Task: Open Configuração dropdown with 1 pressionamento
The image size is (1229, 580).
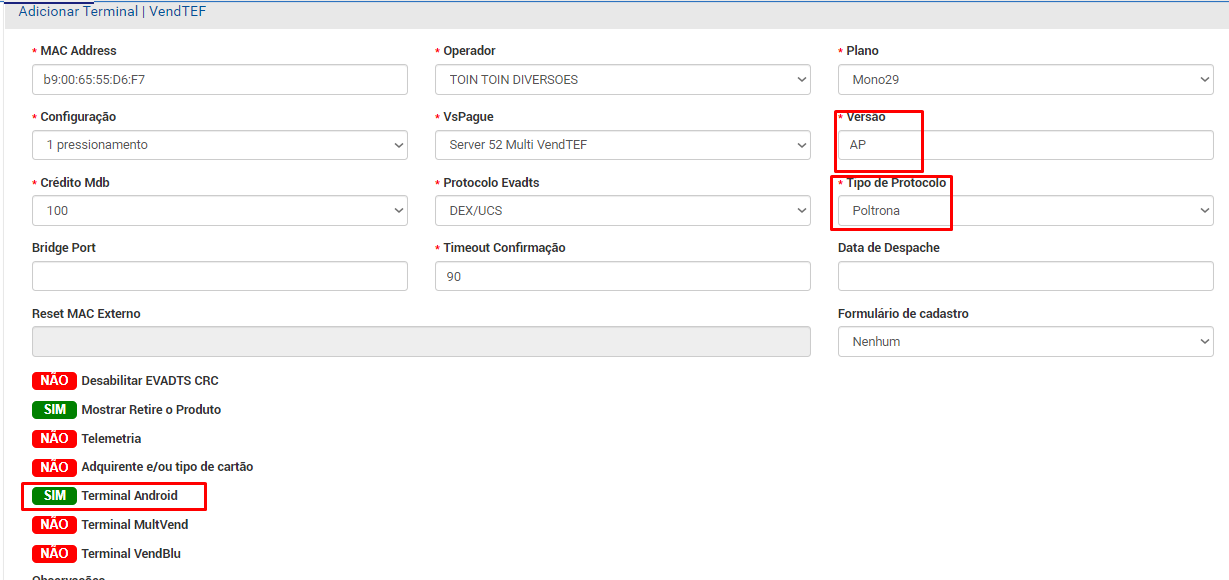Action: pyautogui.click(x=220, y=145)
